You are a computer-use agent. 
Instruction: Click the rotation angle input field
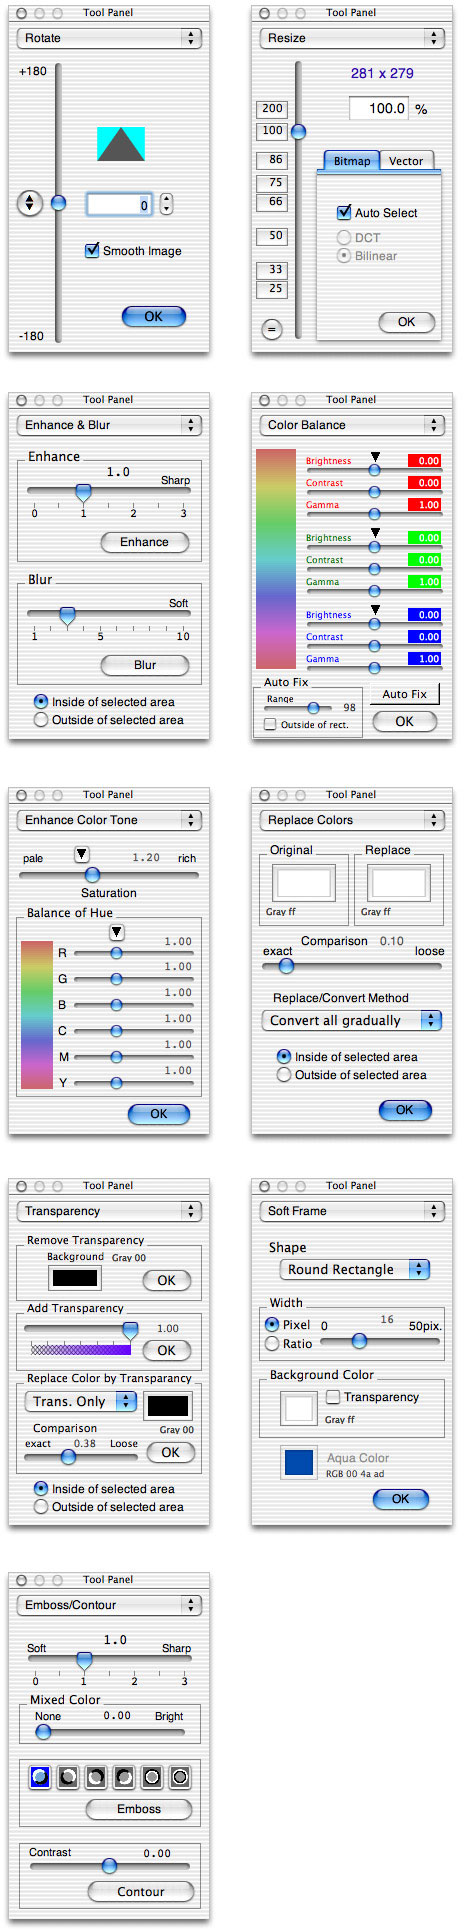coord(119,204)
